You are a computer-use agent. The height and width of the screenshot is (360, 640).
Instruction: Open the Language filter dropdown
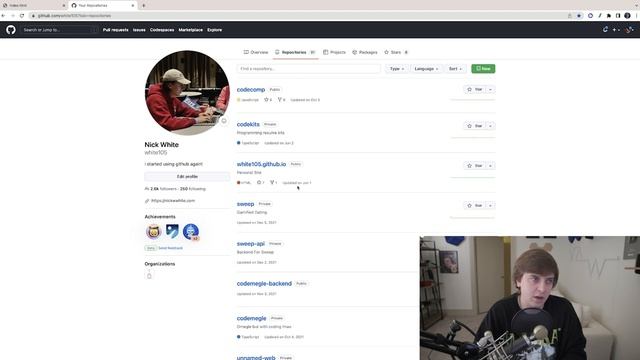point(426,69)
